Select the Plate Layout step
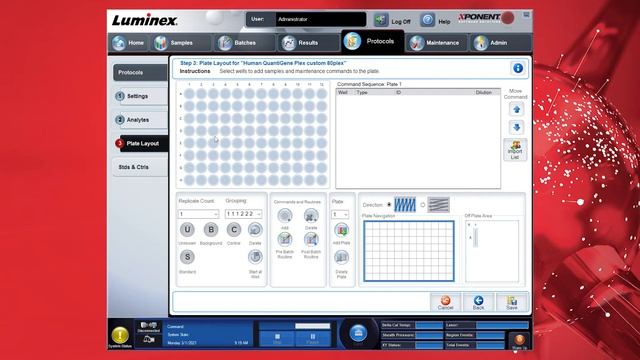The height and width of the screenshot is (360, 640). pos(142,144)
